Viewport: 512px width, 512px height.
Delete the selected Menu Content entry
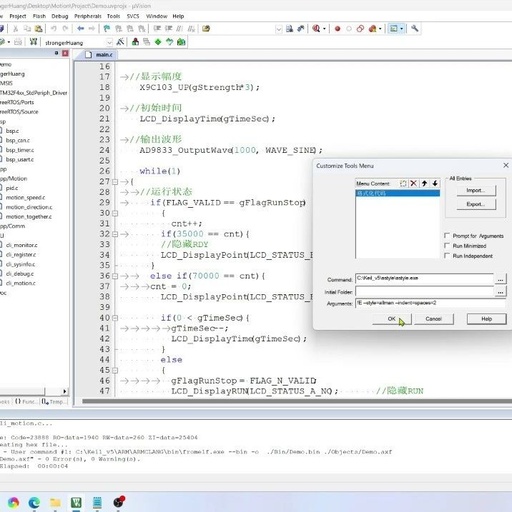coord(414,183)
